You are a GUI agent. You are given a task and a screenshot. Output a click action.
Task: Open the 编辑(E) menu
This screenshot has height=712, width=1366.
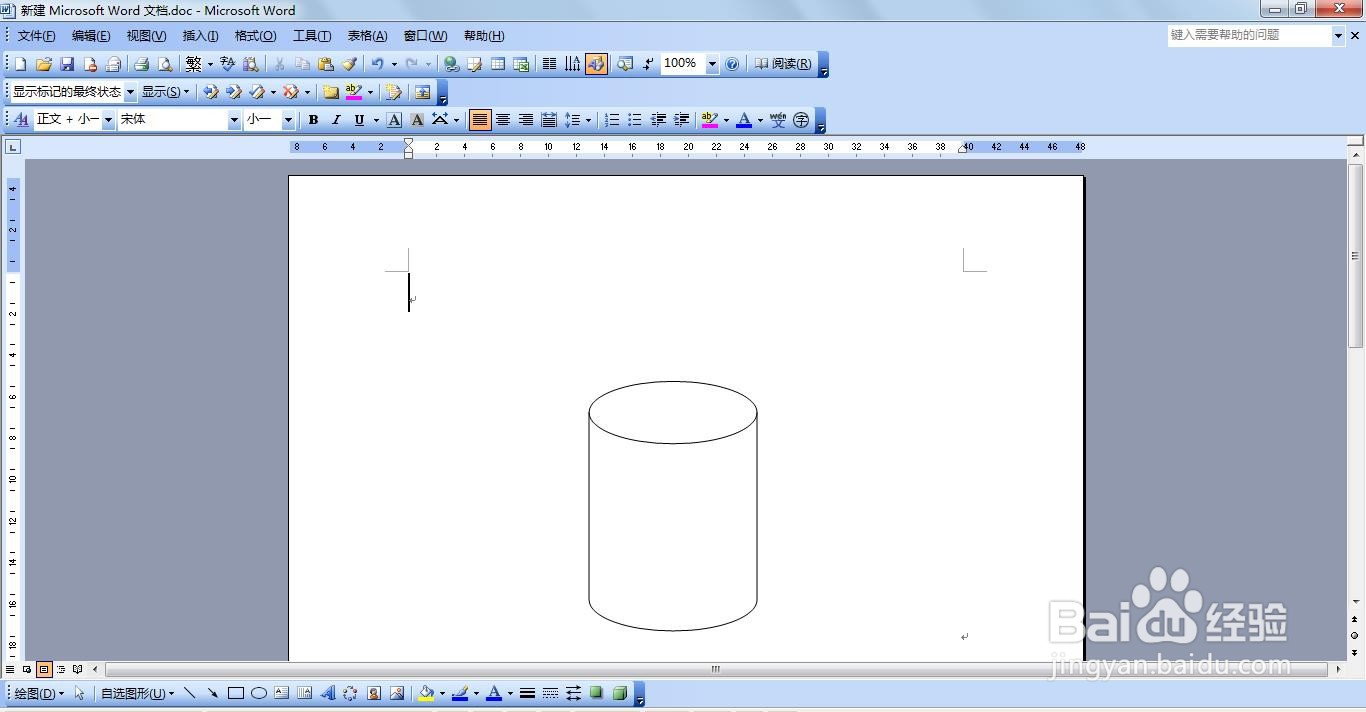(91, 36)
